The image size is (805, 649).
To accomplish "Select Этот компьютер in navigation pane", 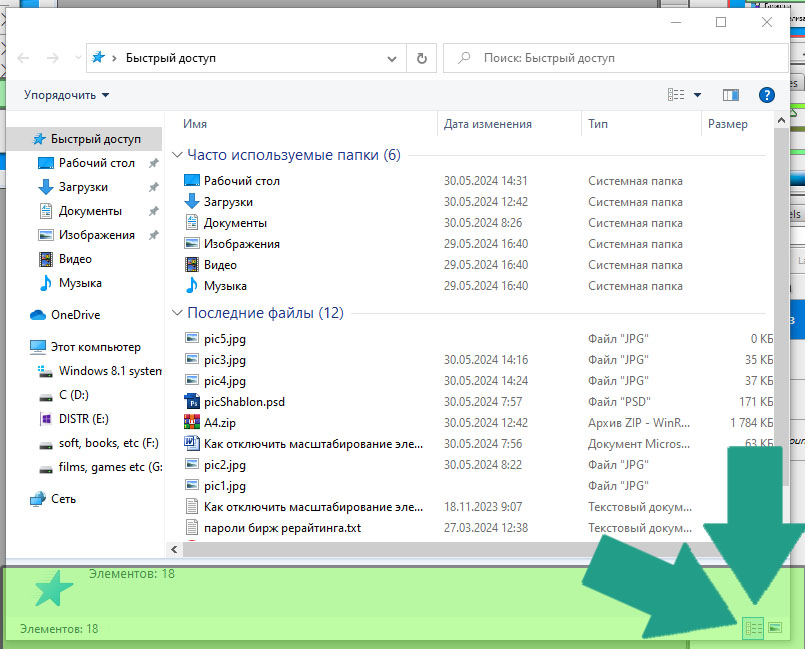I will pos(95,347).
